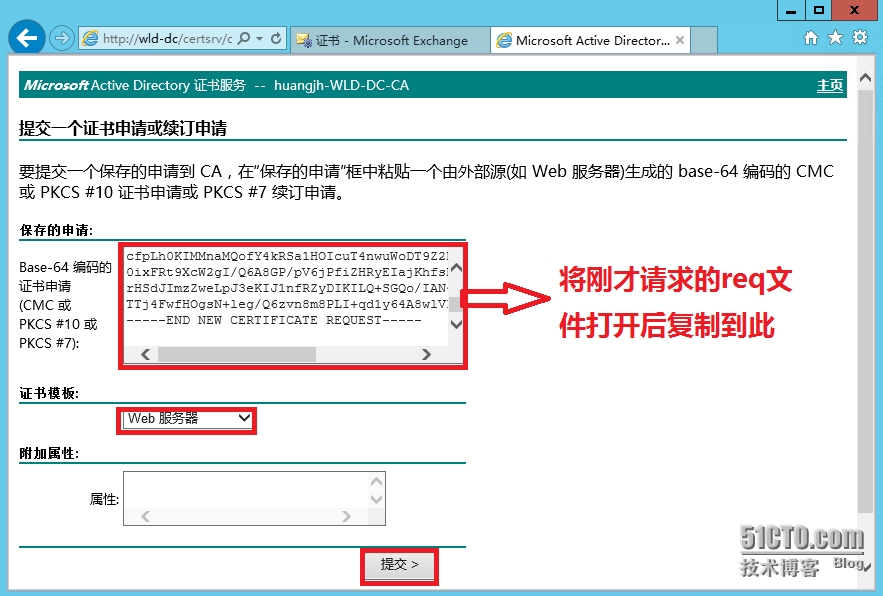Click the page scrollbar down arrow
This screenshot has height=596, width=883.
pyautogui.click(x=865, y=566)
